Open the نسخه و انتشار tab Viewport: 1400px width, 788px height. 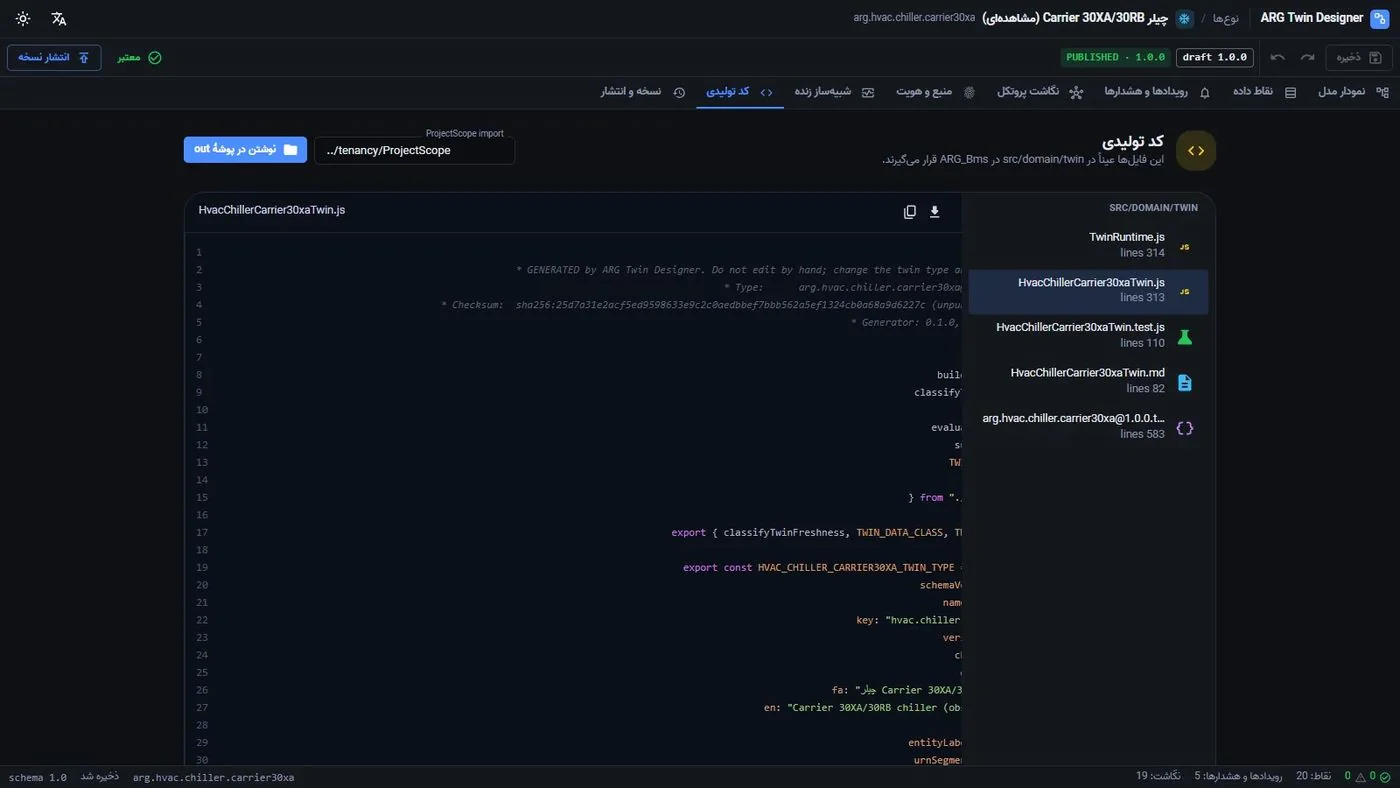(643, 92)
